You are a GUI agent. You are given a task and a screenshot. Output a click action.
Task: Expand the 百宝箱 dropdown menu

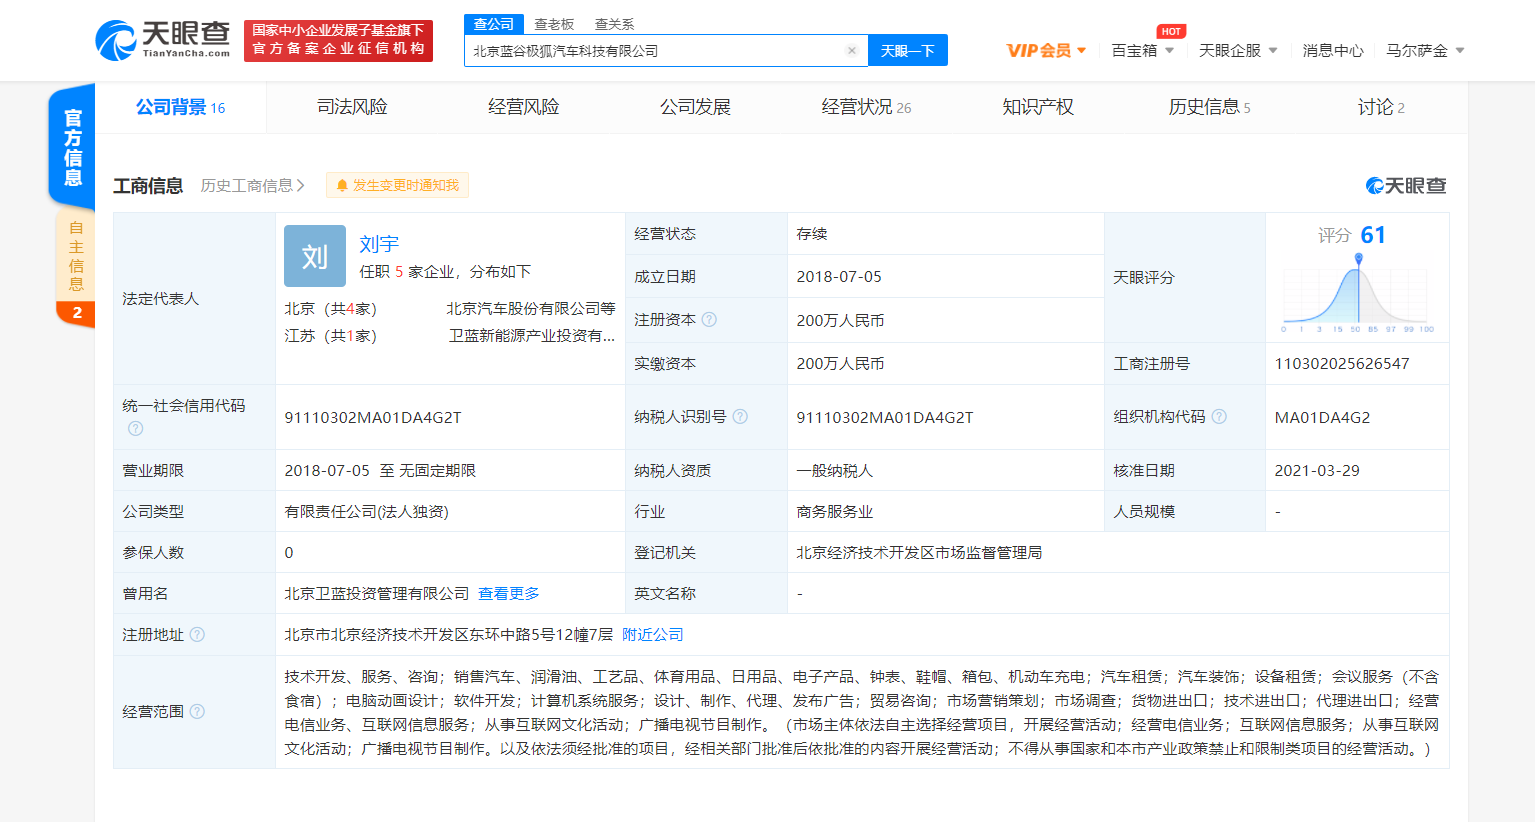click(x=1143, y=51)
